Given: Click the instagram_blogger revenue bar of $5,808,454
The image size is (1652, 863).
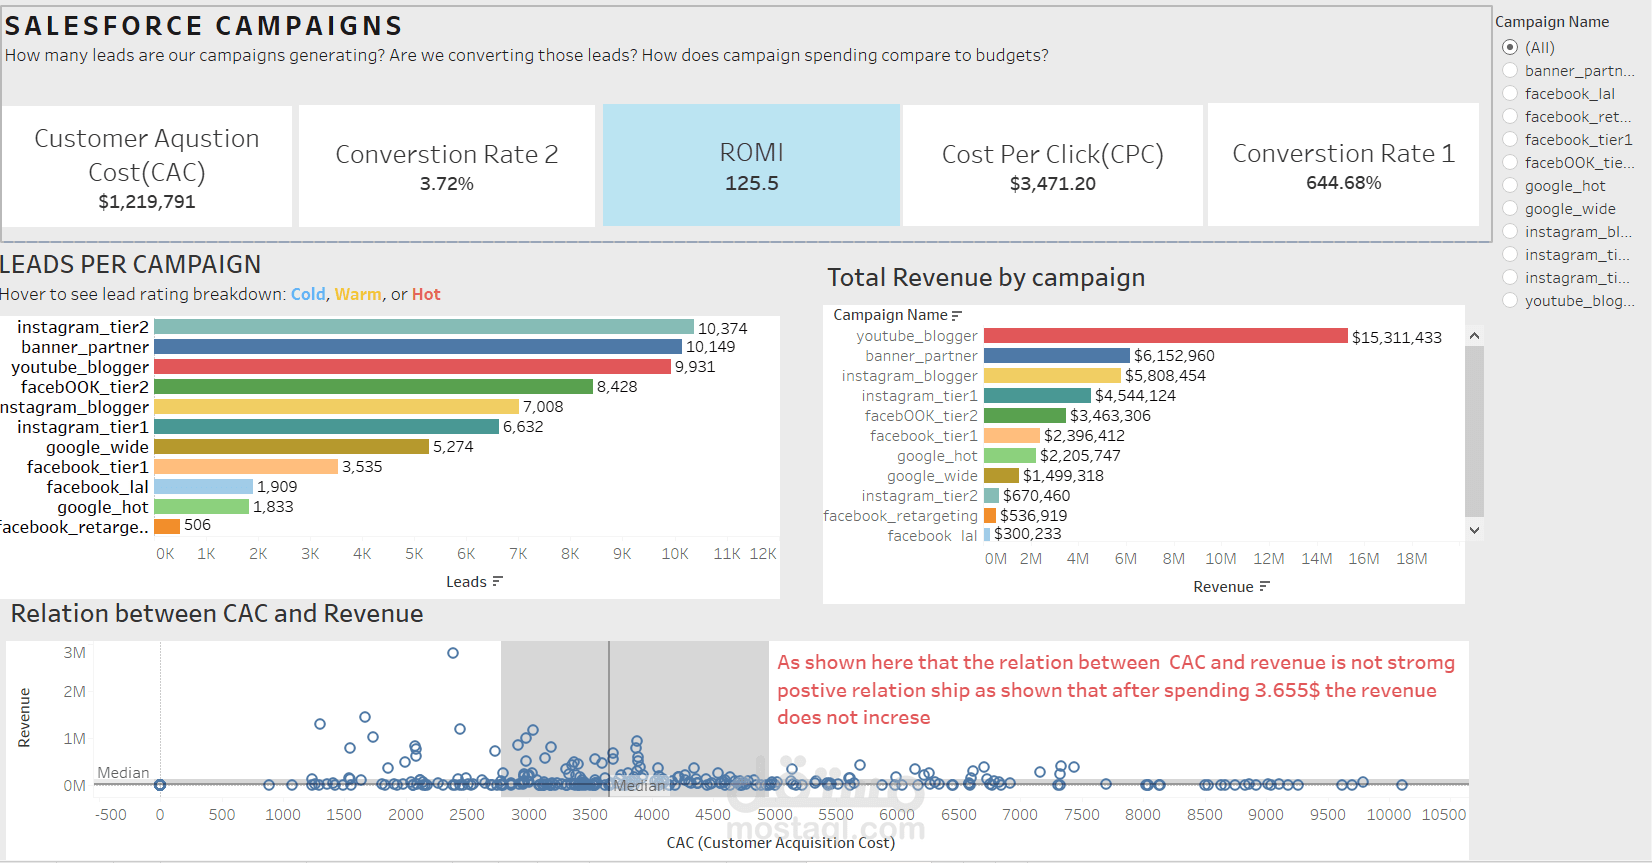Looking at the screenshot, I should click(x=1052, y=376).
